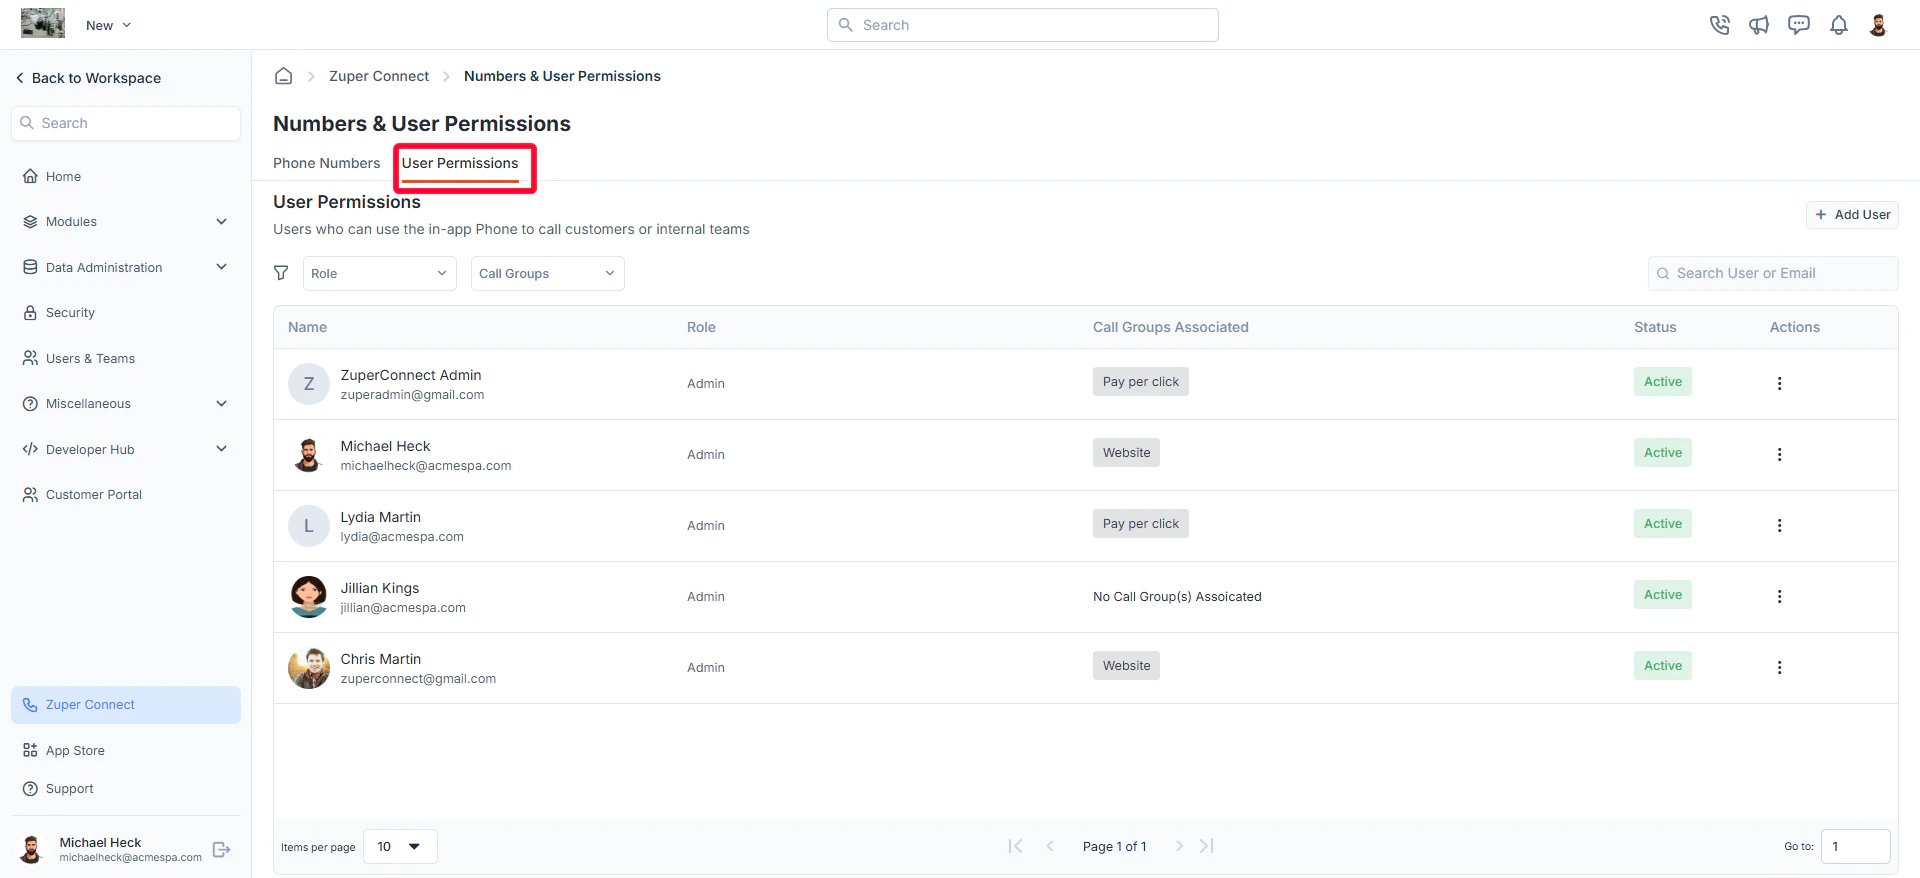Click Jillian Kings' avatar

pos(309,597)
